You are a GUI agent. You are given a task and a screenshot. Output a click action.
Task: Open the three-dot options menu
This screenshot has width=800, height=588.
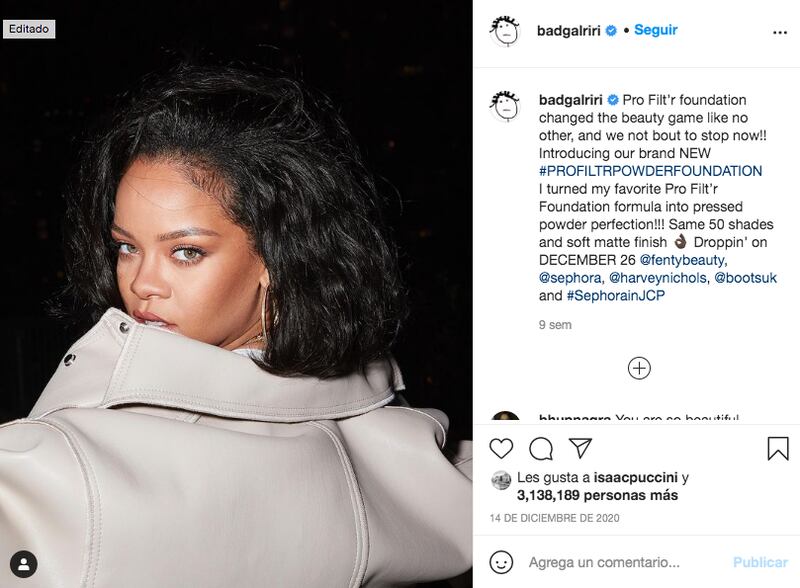pos(780,32)
